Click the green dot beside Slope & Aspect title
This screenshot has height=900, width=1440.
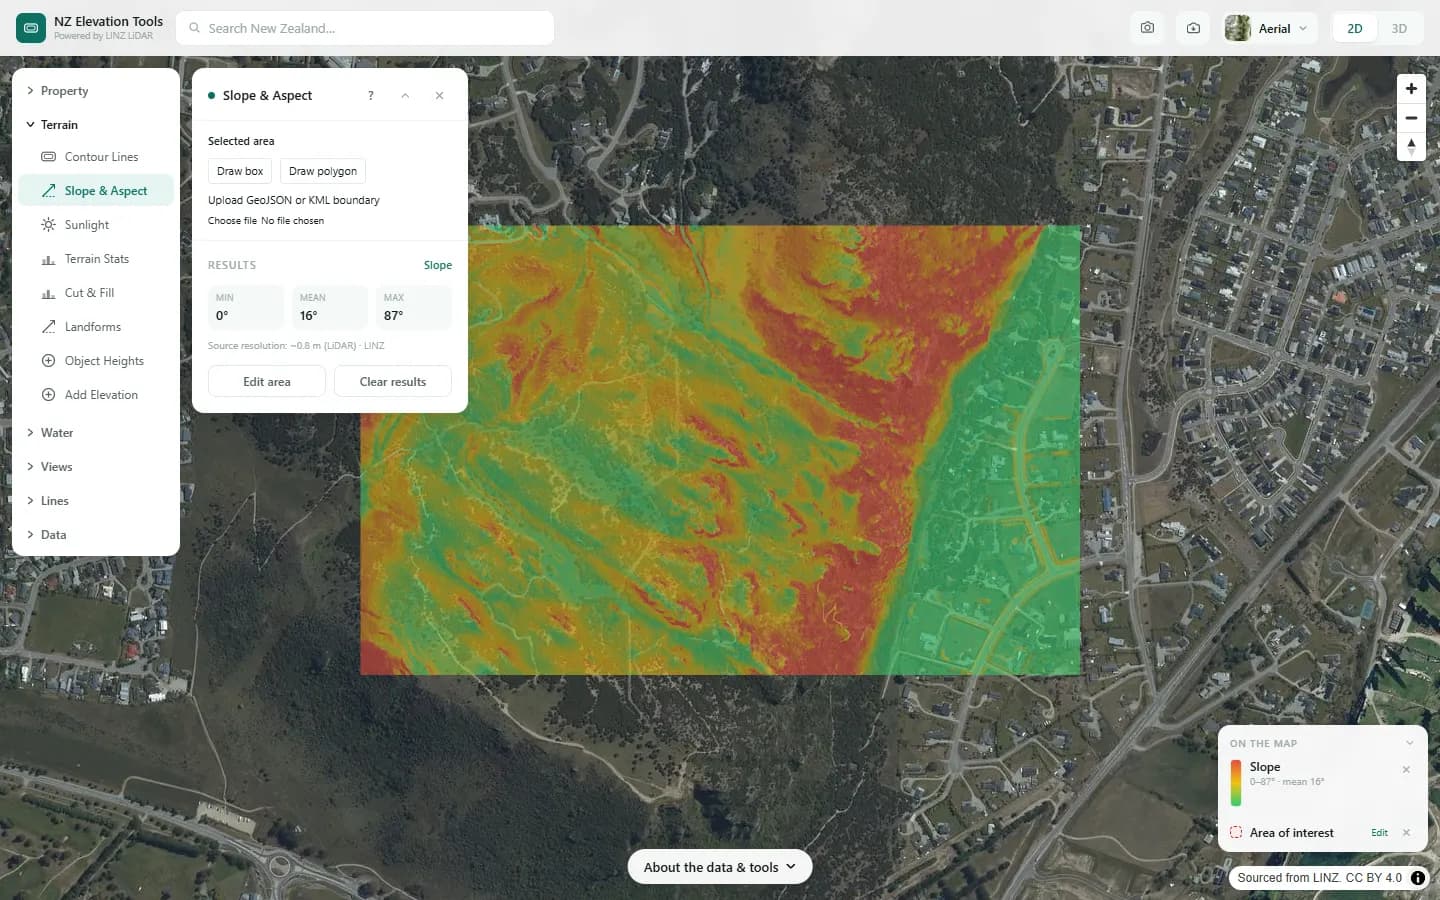212,96
